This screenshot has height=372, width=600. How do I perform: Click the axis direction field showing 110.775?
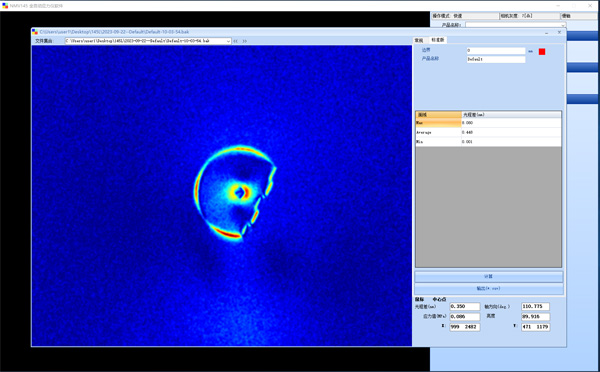535,307
